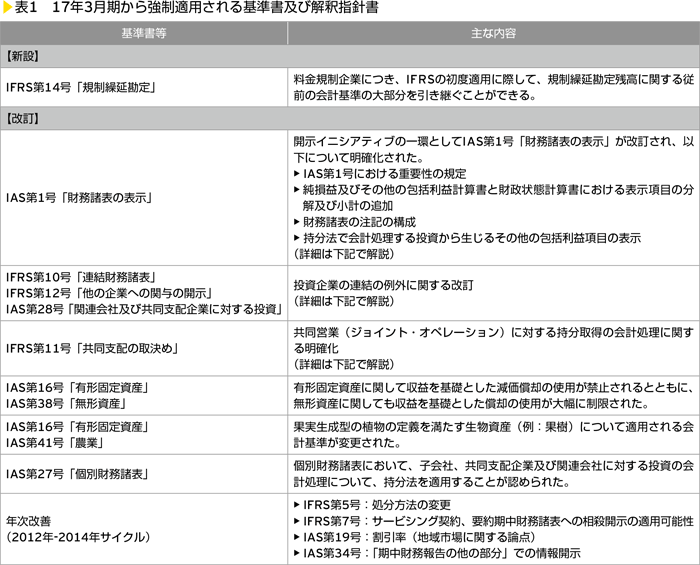The image size is (700, 565).
Task: Click the bullet arrow before IFRS第5号：処分方法の変更
Action: pos(297,506)
